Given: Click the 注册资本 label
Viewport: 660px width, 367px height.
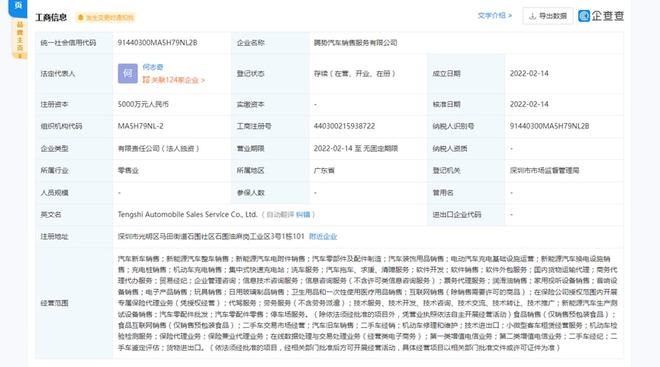Looking at the screenshot, I should pos(54,104).
